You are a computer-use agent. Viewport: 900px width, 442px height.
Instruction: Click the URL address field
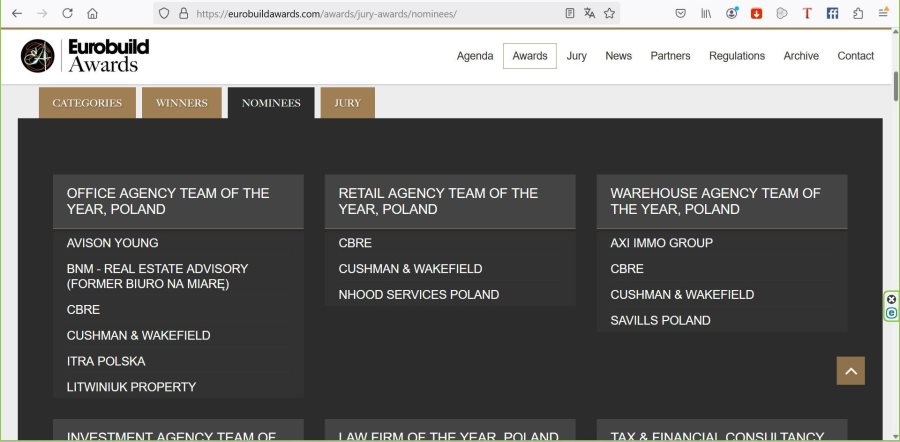click(370, 14)
